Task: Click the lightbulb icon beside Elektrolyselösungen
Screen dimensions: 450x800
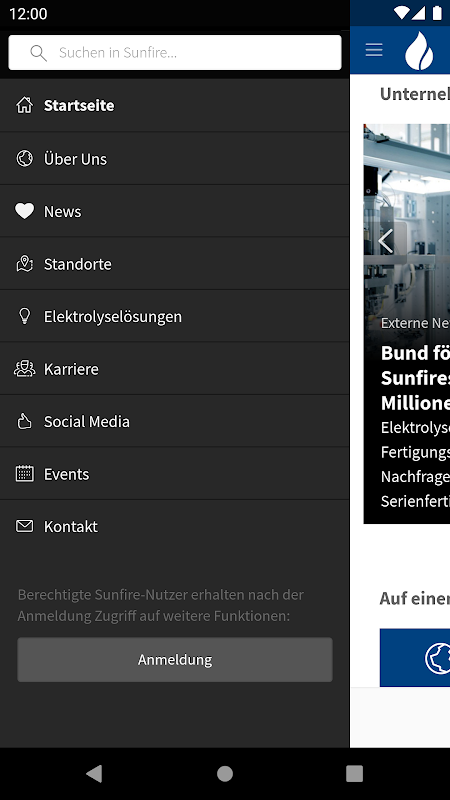Action: point(24,316)
